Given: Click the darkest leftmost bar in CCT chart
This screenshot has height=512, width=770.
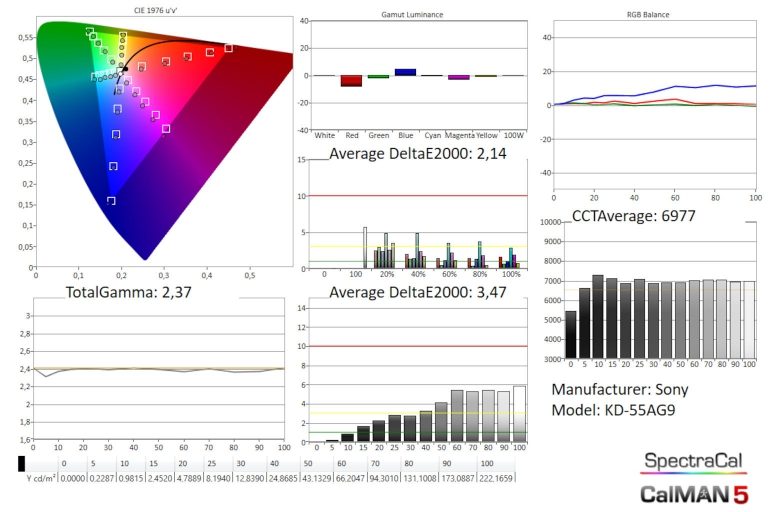Looking at the screenshot, I should click(x=570, y=335).
